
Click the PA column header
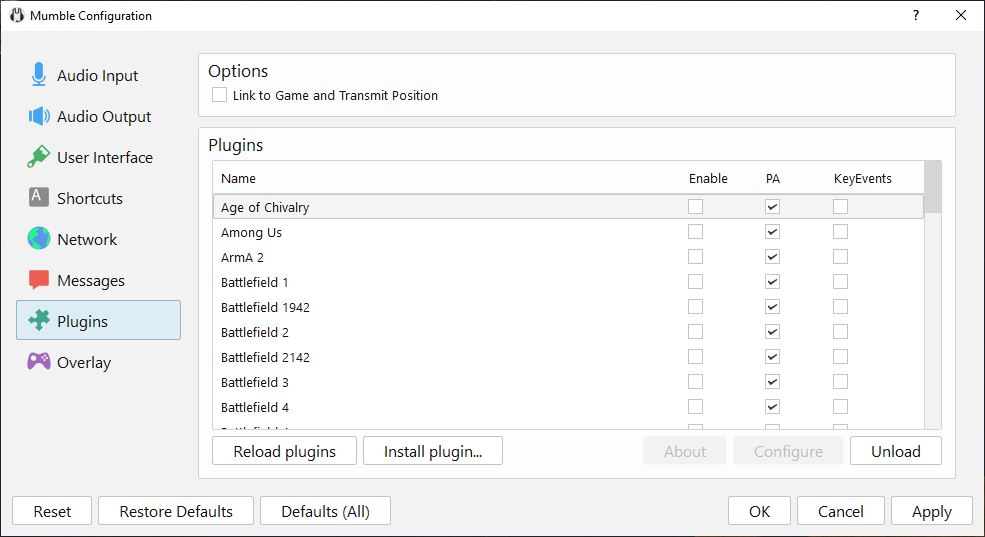click(773, 178)
